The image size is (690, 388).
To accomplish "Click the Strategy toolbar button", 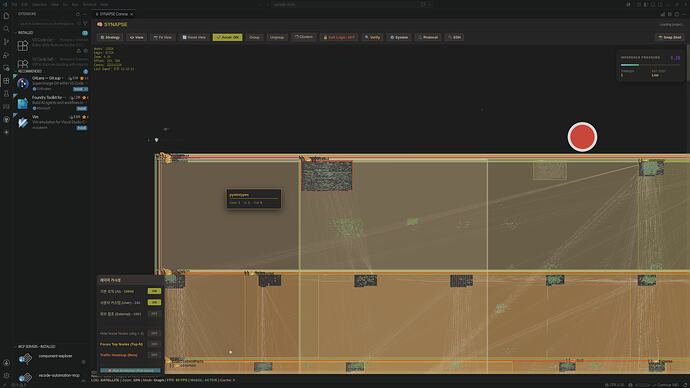I will click(110, 37).
